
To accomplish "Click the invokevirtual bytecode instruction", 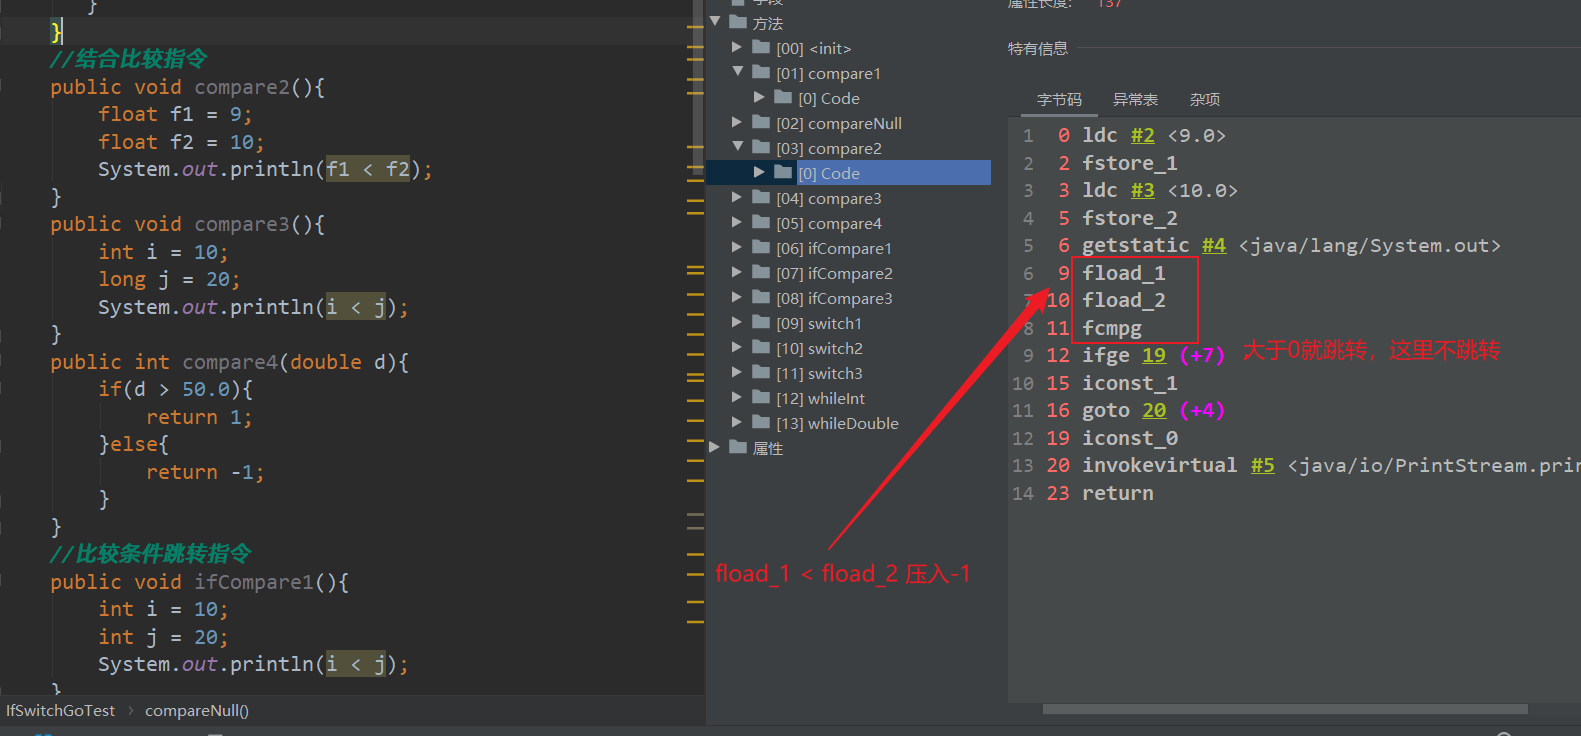I will (x=1160, y=466).
